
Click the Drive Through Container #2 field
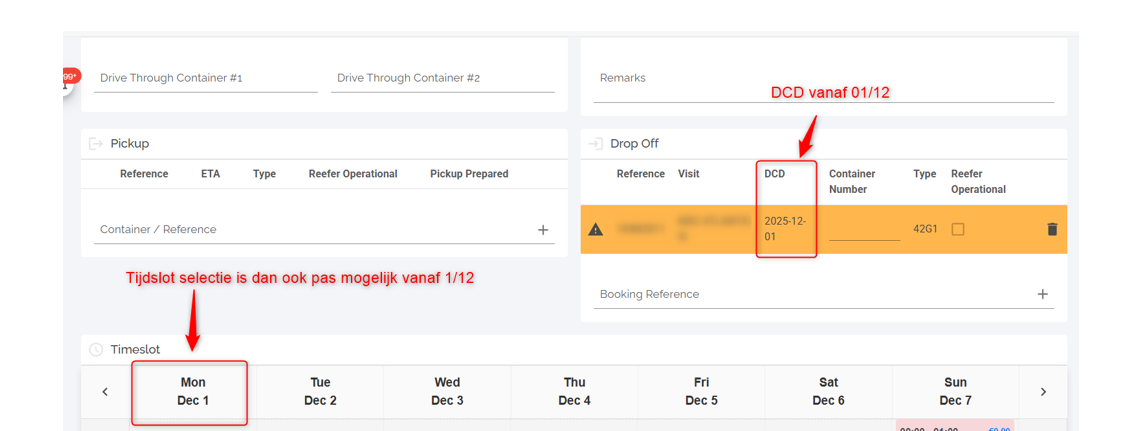click(x=442, y=78)
